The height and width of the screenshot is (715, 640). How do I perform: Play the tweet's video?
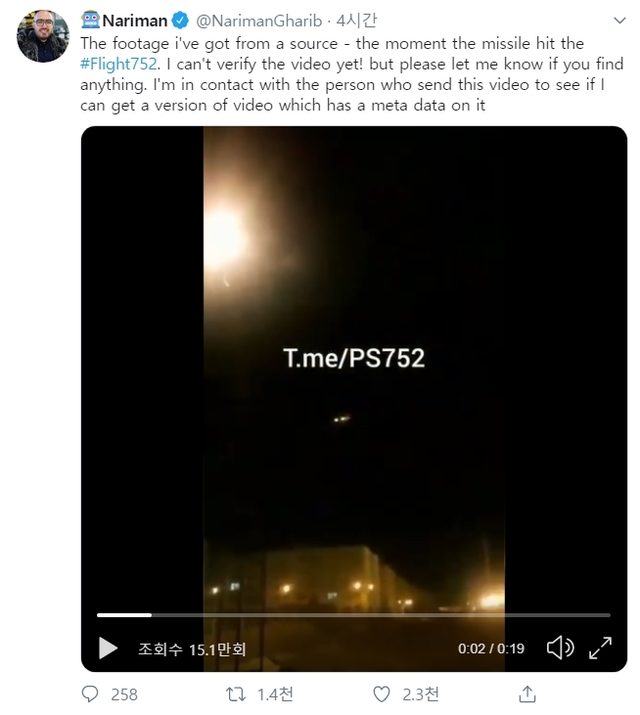pos(108,648)
